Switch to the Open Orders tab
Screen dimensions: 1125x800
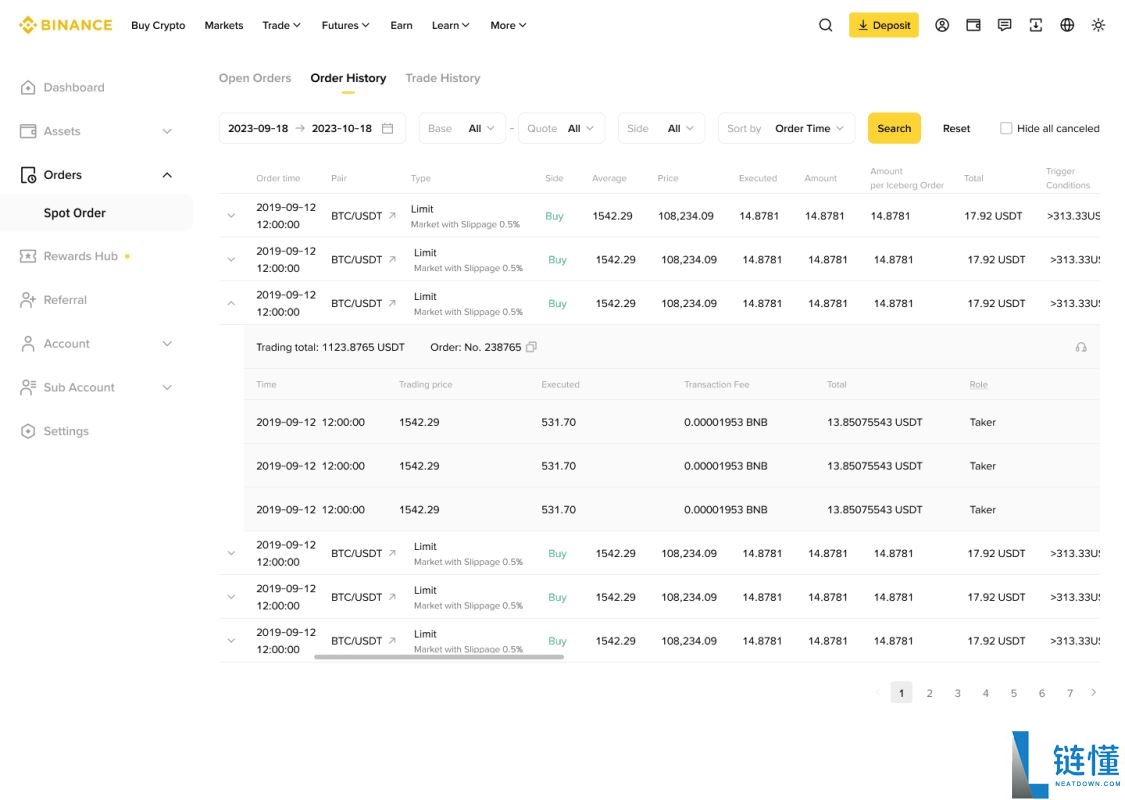[x=255, y=78]
